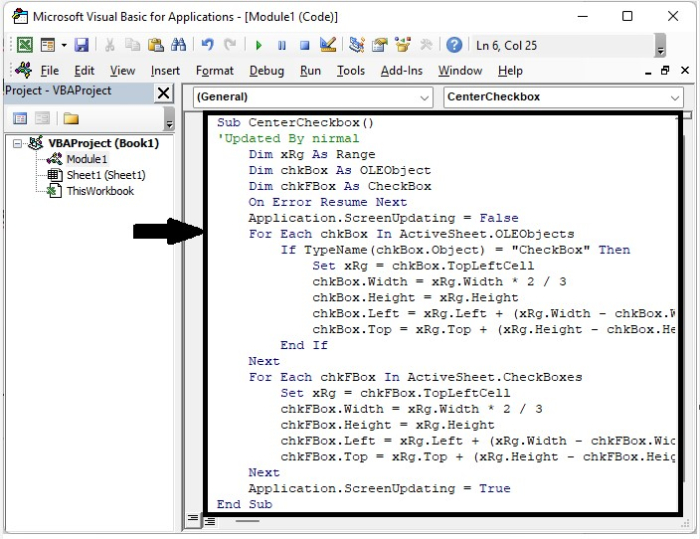Toggle Design Mode icon

tap(327, 45)
